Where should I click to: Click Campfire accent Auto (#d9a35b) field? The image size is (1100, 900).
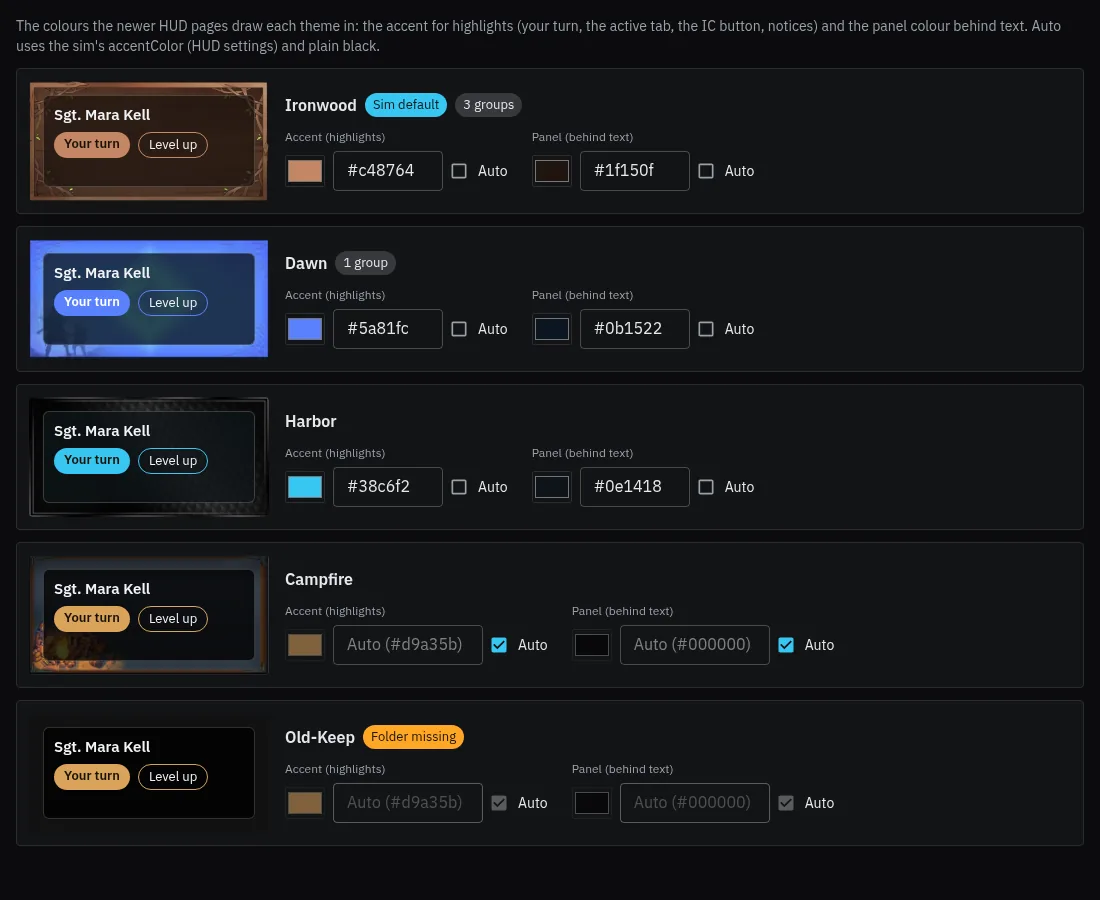click(x=408, y=644)
